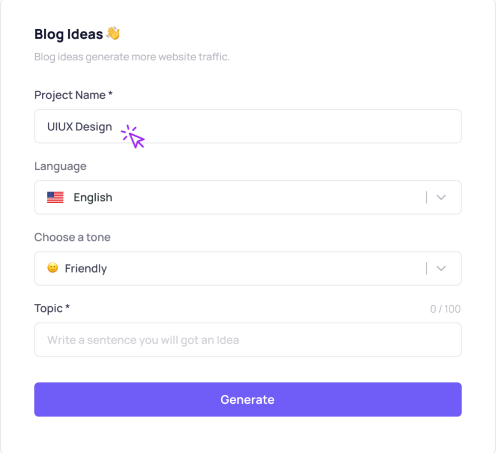Click the purple cursor sparkle icon

[x=133, y=137]
